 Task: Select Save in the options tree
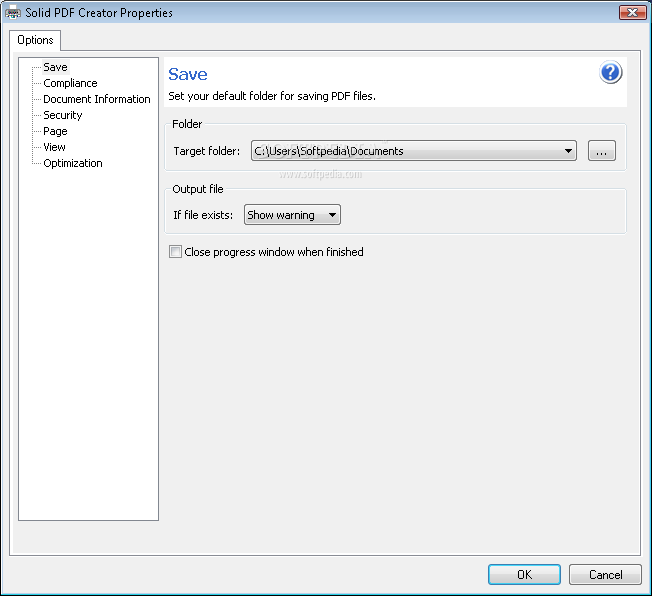click(55, 67)
